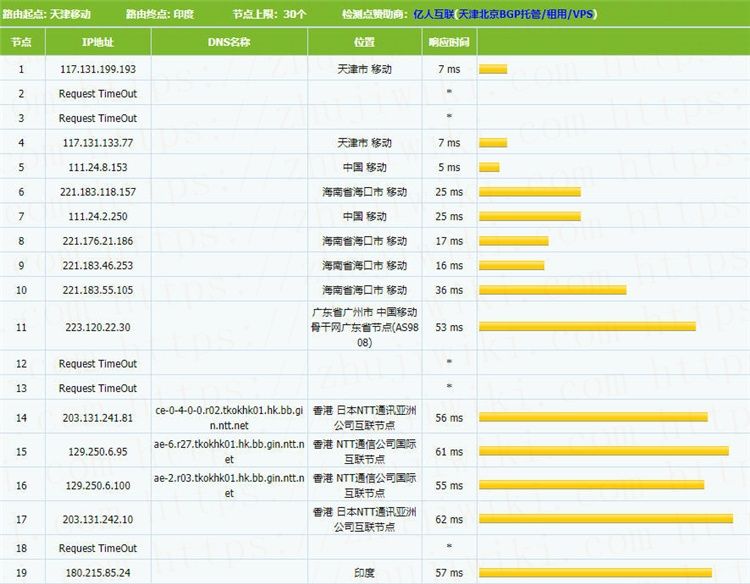Select IP address 111.24.8.153
750x584 pixels.
[x=98, y=167]
